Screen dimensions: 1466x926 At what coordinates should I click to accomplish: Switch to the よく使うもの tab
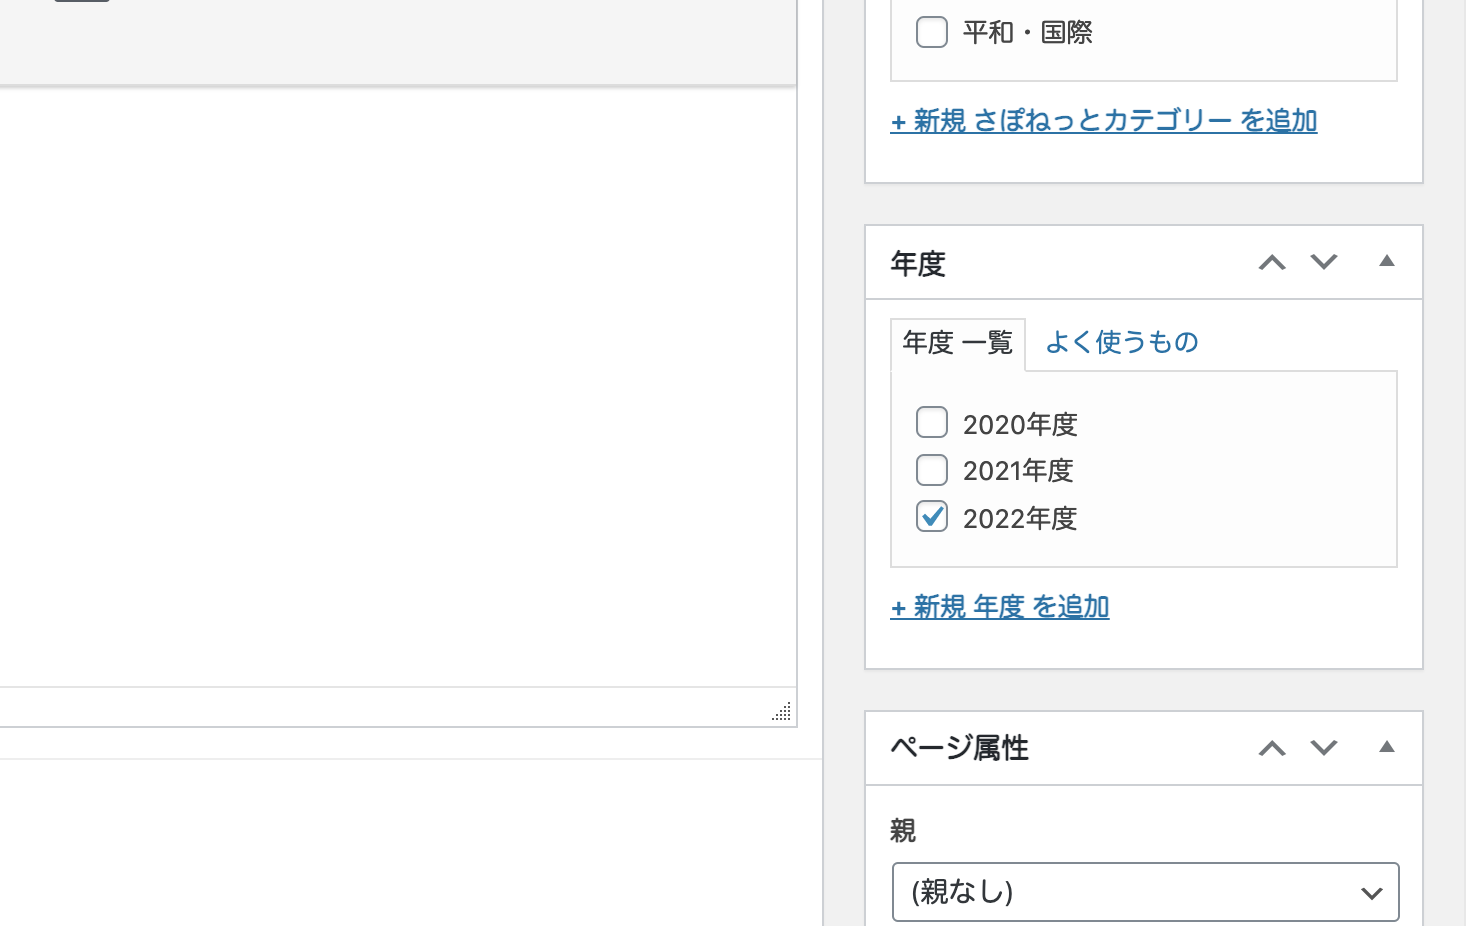tap(1122, 342)
